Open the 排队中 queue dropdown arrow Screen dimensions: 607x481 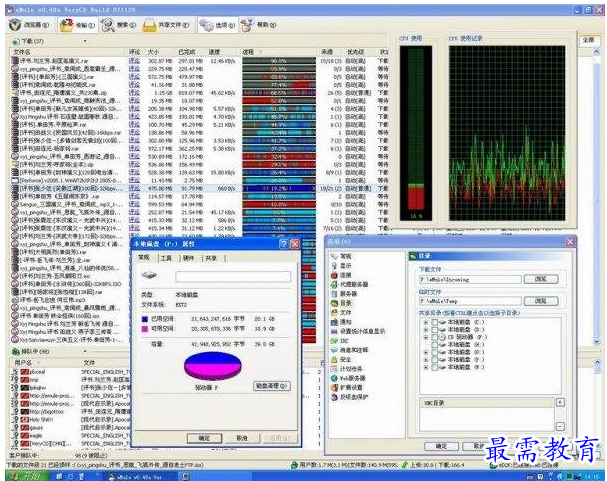point(85,352)
